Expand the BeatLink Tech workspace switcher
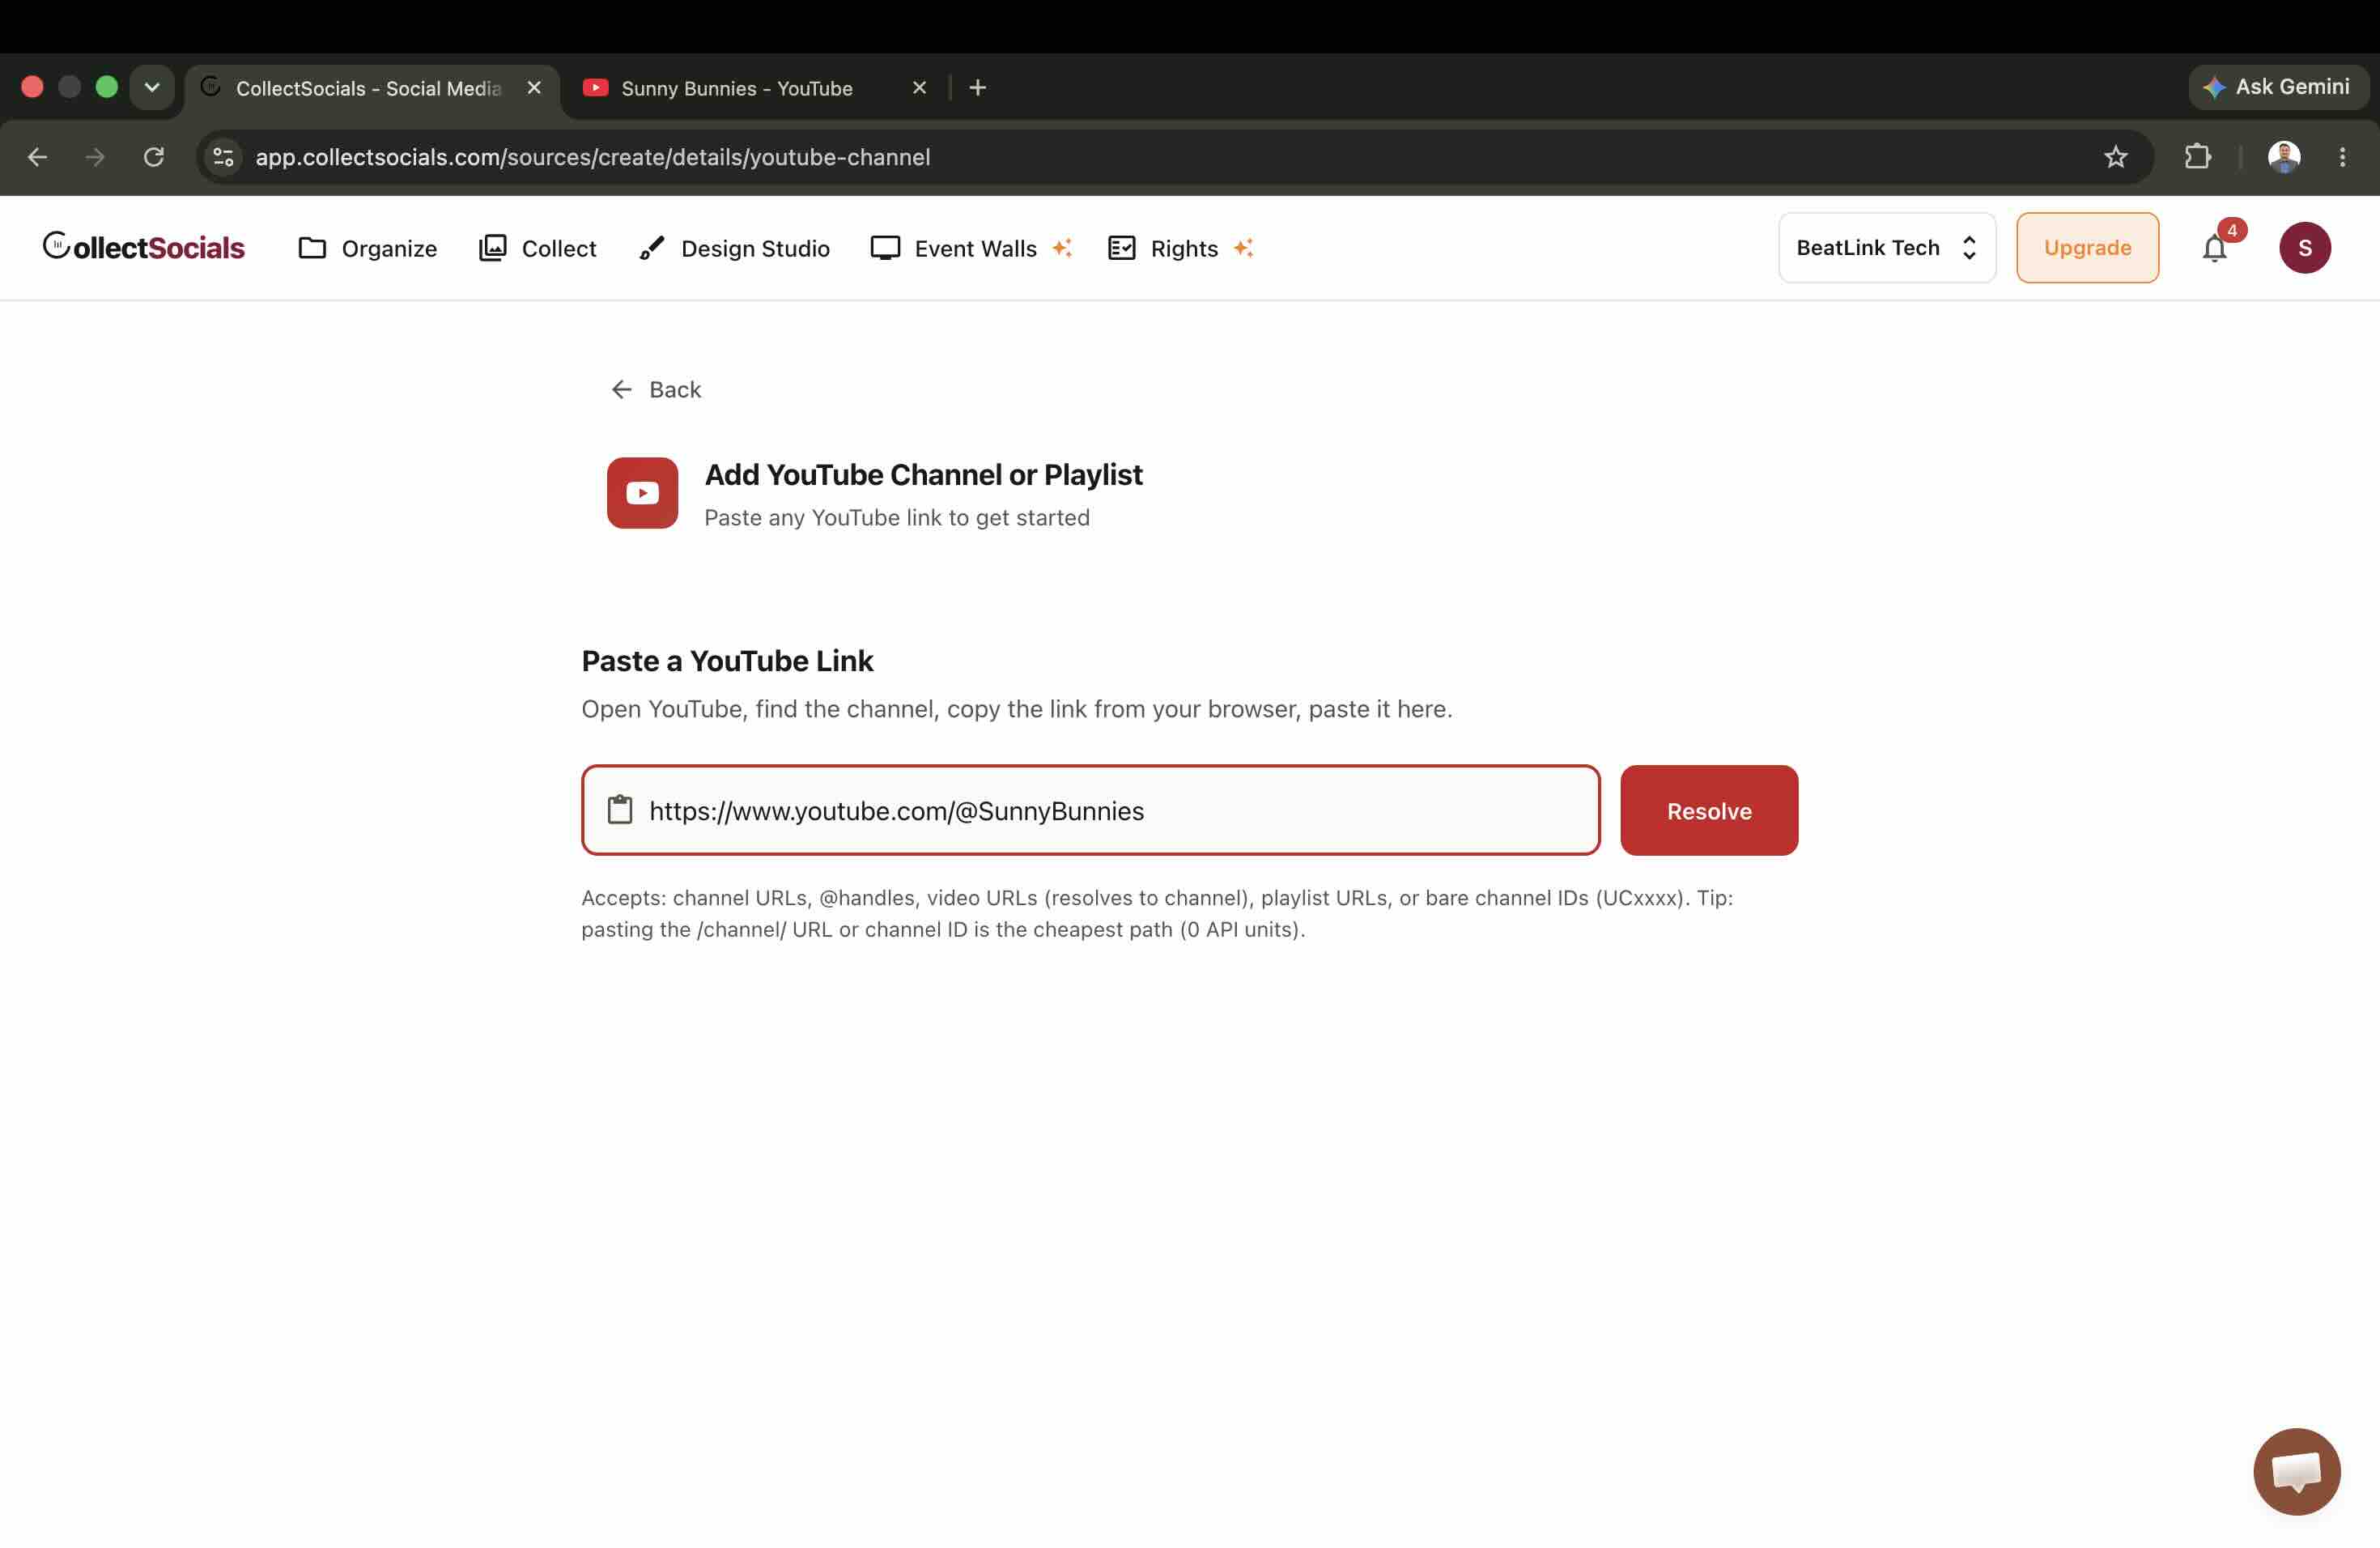The height and width of the screenshot is (1548, 2380). click(x=1886, y=247)
